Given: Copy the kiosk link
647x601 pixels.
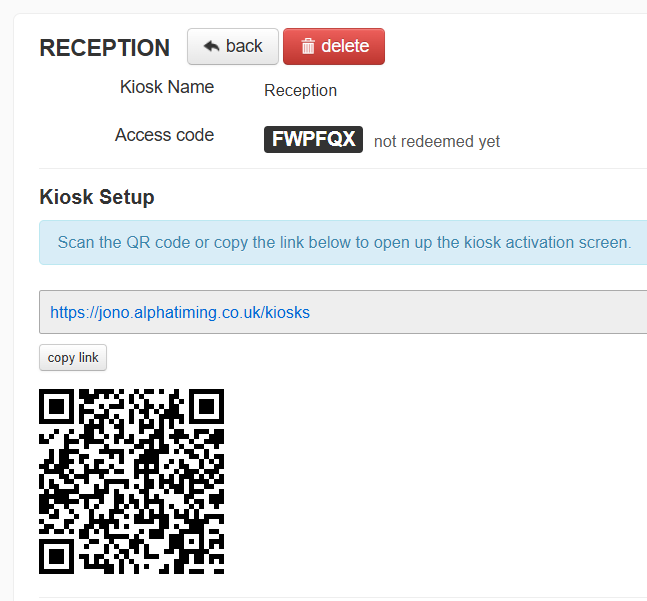Looking at the screenshot, I should (x=73, y=357).
